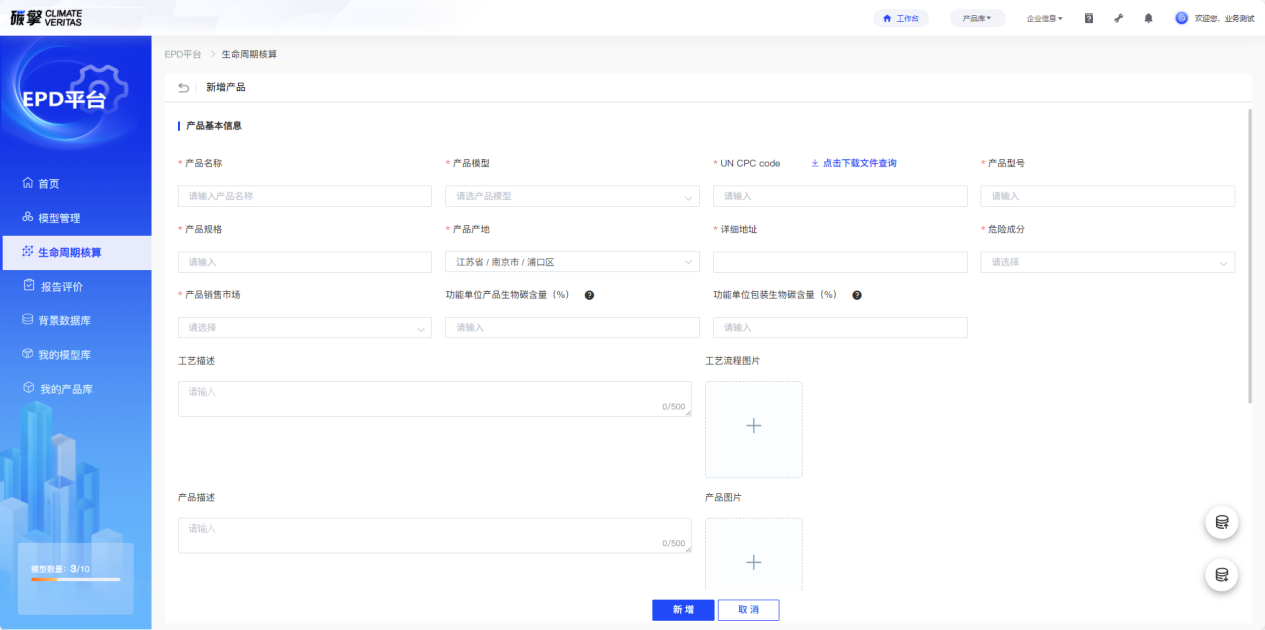Click the 产品名称 input field
The width and height of the screenshot is (1265, 630).
[x=304, y=196]
